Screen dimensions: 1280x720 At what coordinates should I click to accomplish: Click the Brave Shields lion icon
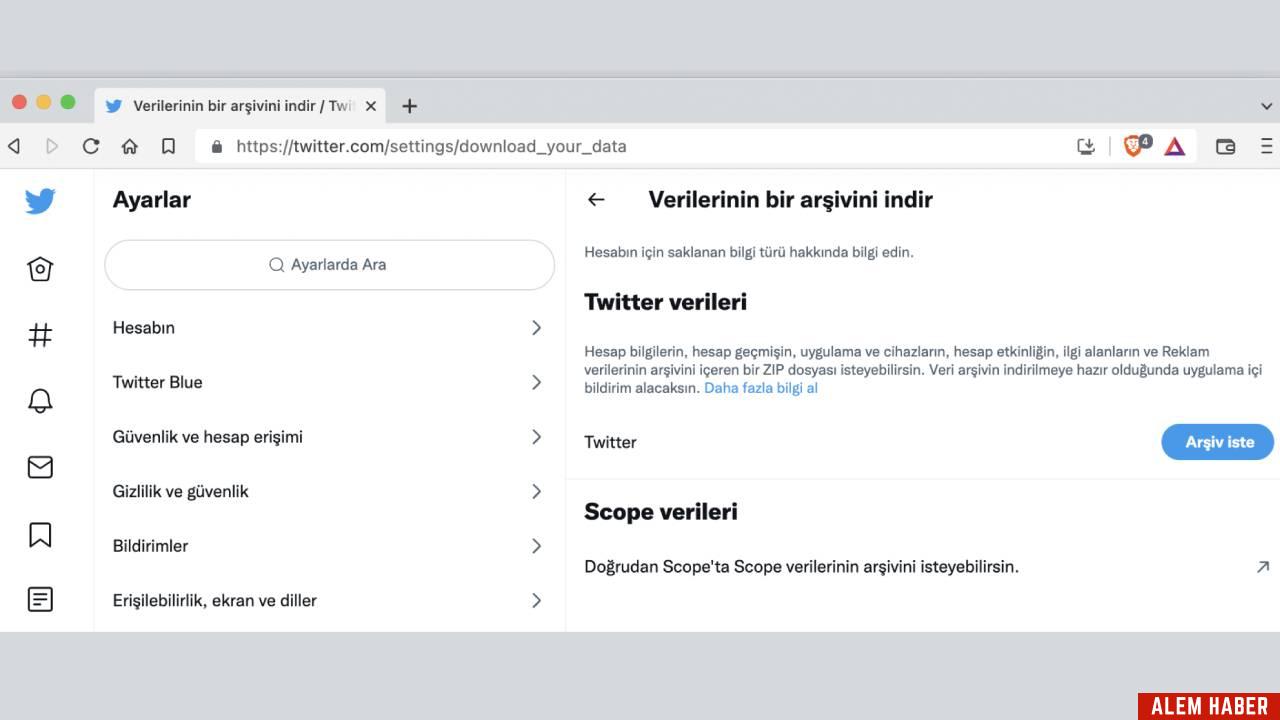click(1134, 146)
